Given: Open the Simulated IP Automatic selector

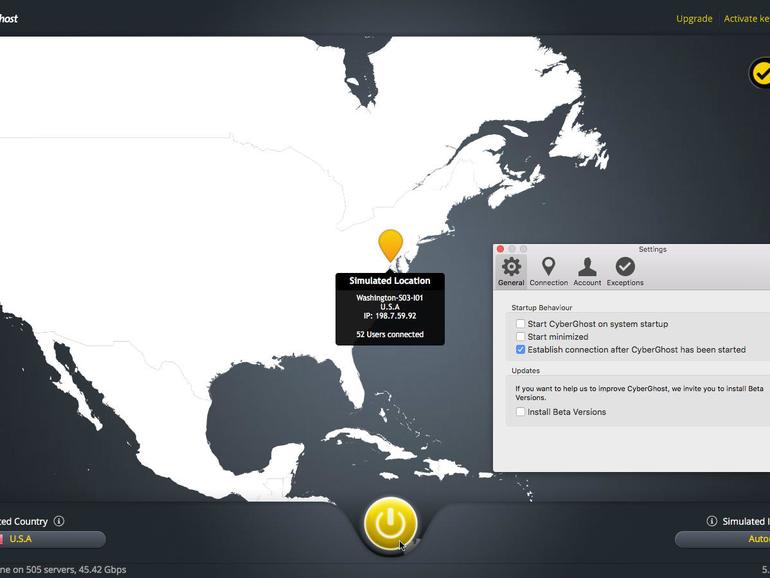Looking at the screenshot, I should coord(722,539).
